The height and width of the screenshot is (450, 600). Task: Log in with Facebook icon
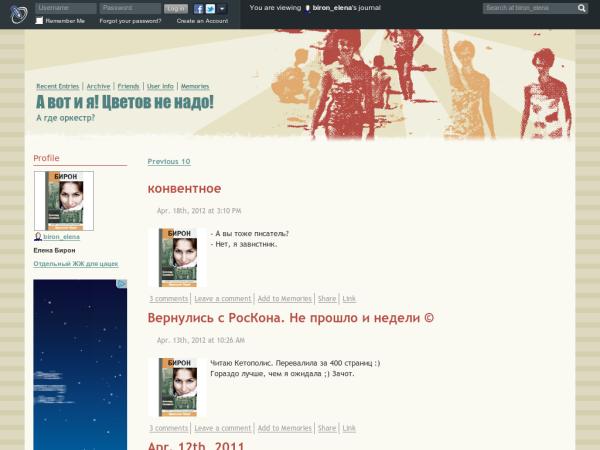point(199,8)
